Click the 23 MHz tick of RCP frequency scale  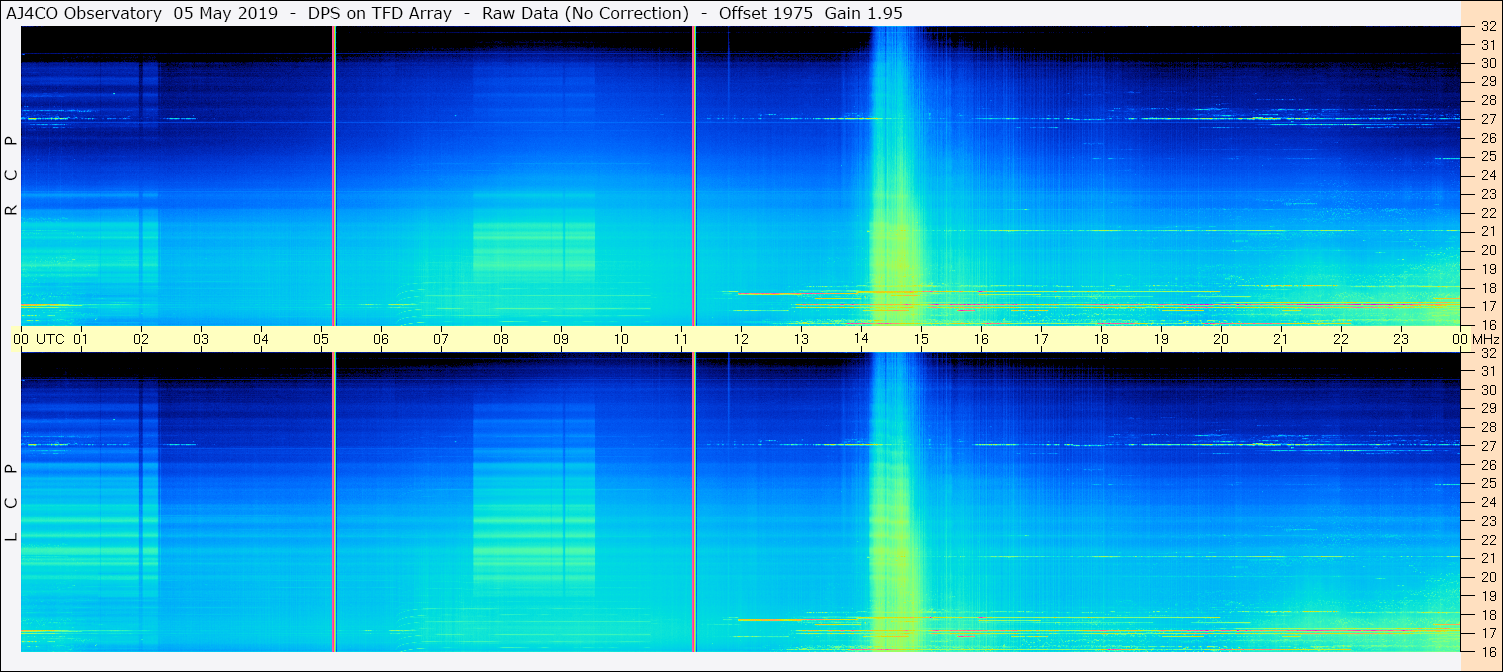pyautogui.click(x=1487, y=194)
